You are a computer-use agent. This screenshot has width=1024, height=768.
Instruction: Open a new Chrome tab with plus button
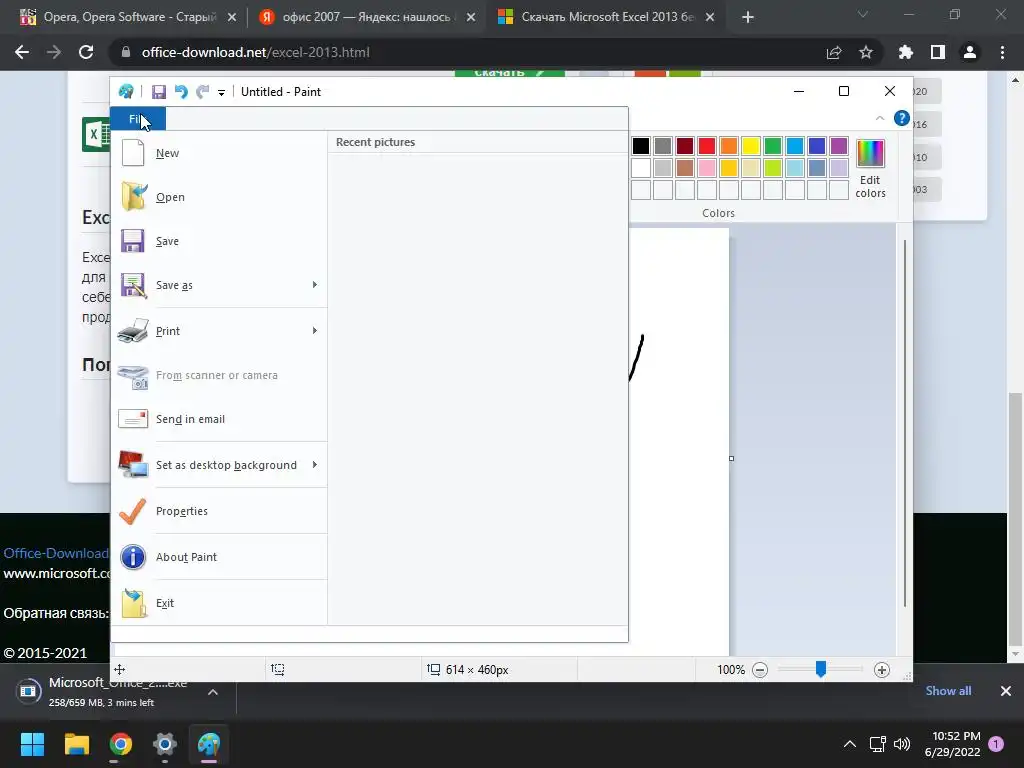click(748, 18)
